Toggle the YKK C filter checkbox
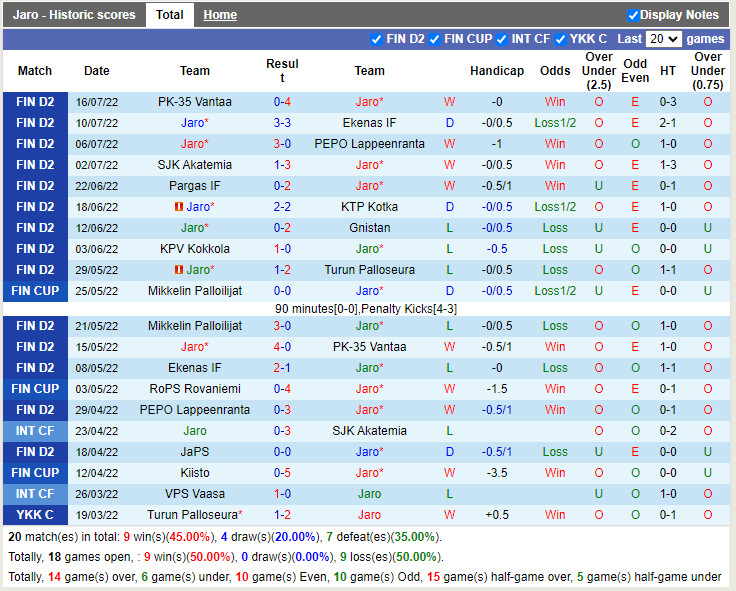Screen dimensions: 736x591 [x=561, y=39]
